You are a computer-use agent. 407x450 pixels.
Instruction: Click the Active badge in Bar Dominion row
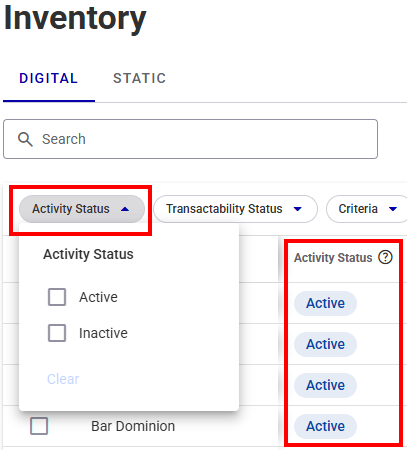click(325, 426)
